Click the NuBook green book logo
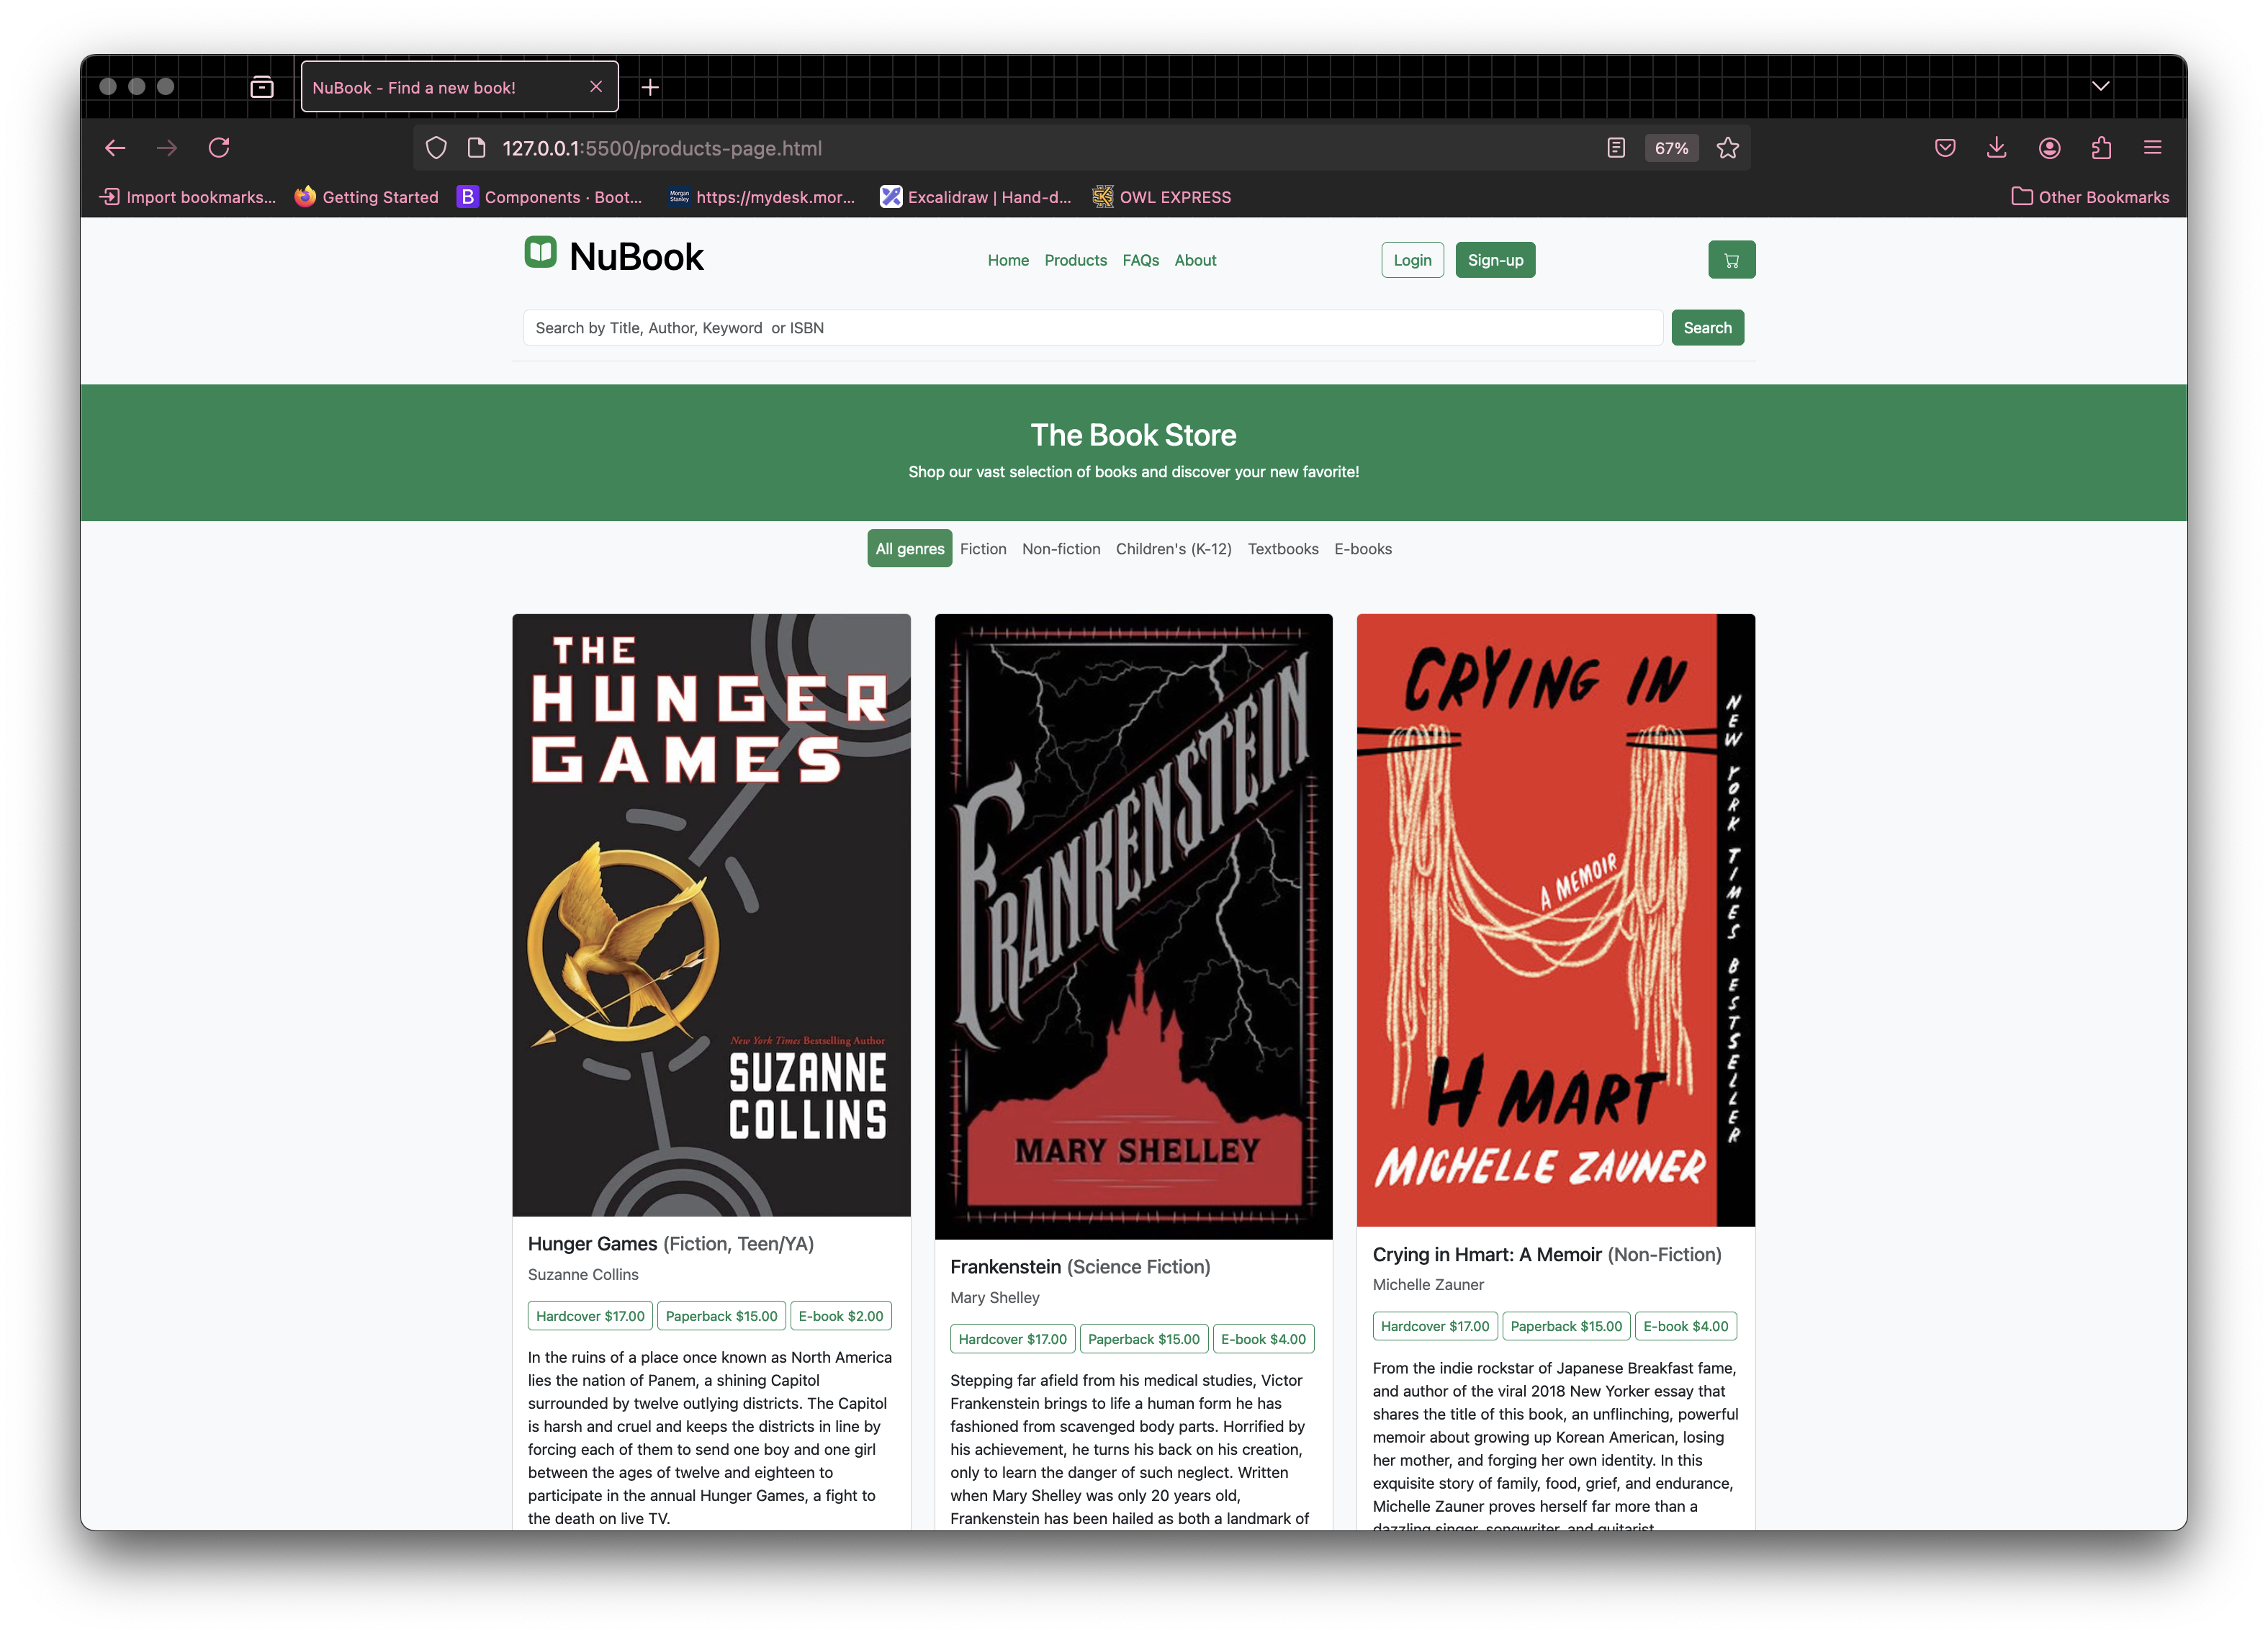Image resolution: width=2268 pixels, height=1637 pixels. tap(540, 252)
